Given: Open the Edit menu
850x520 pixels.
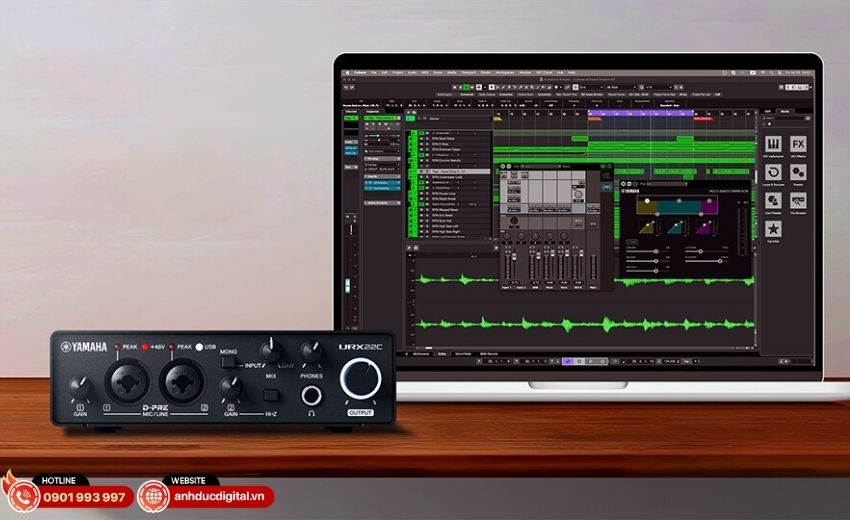Looking at the screenshot, I should click(384, 72).
